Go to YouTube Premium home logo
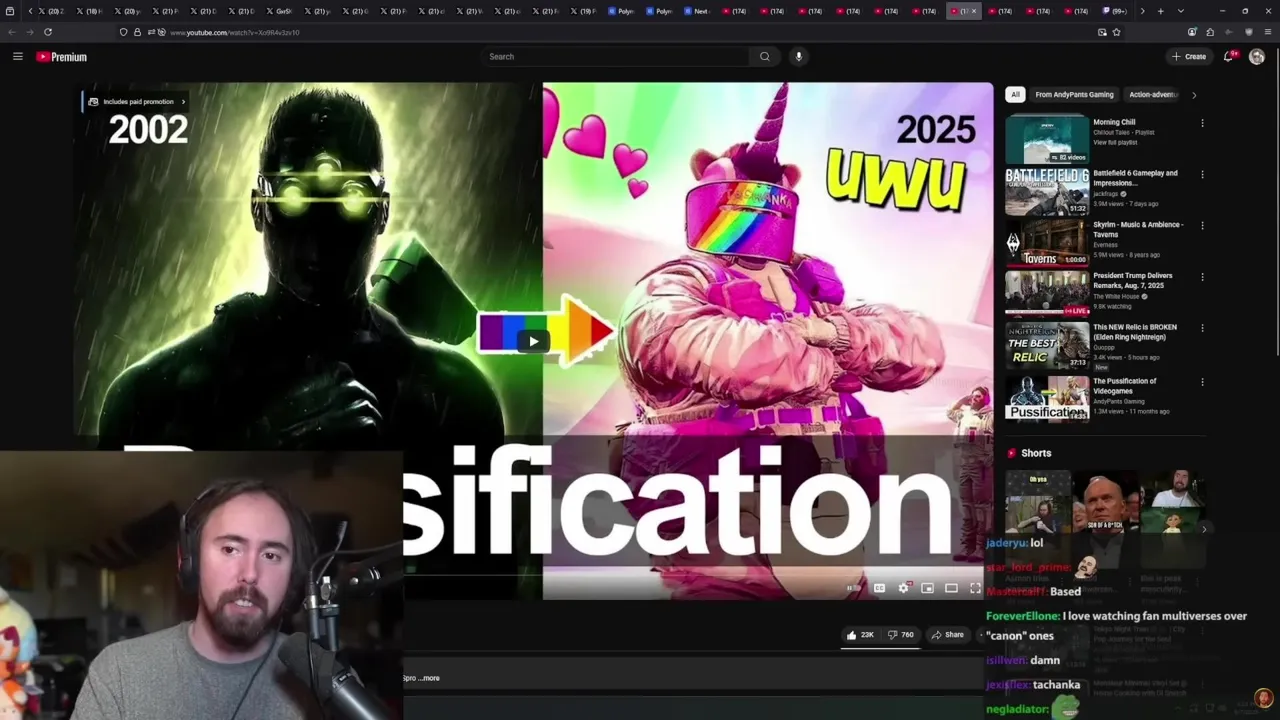The height and width of the screenshot is (720, 1280). 62,57
